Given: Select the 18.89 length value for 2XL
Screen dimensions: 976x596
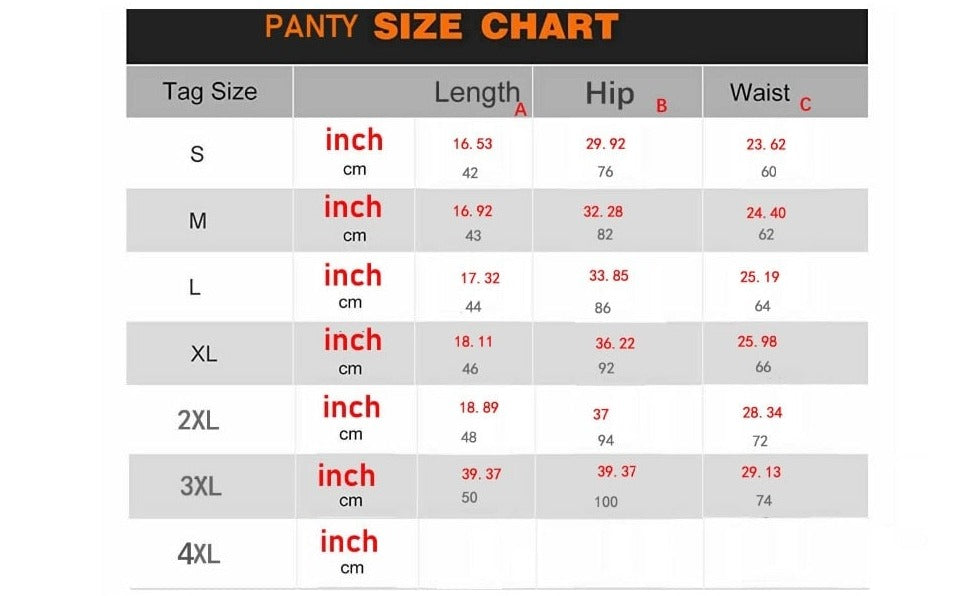Looking at the screenshot, I should click(478, 408).
